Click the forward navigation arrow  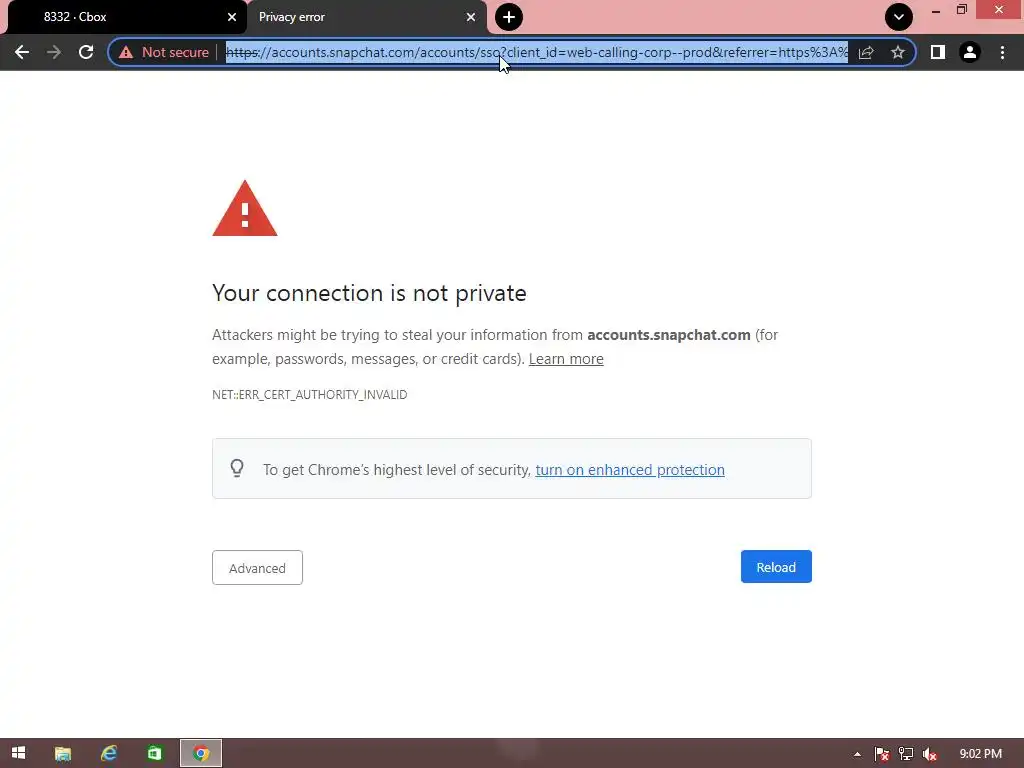click(54, 52)
